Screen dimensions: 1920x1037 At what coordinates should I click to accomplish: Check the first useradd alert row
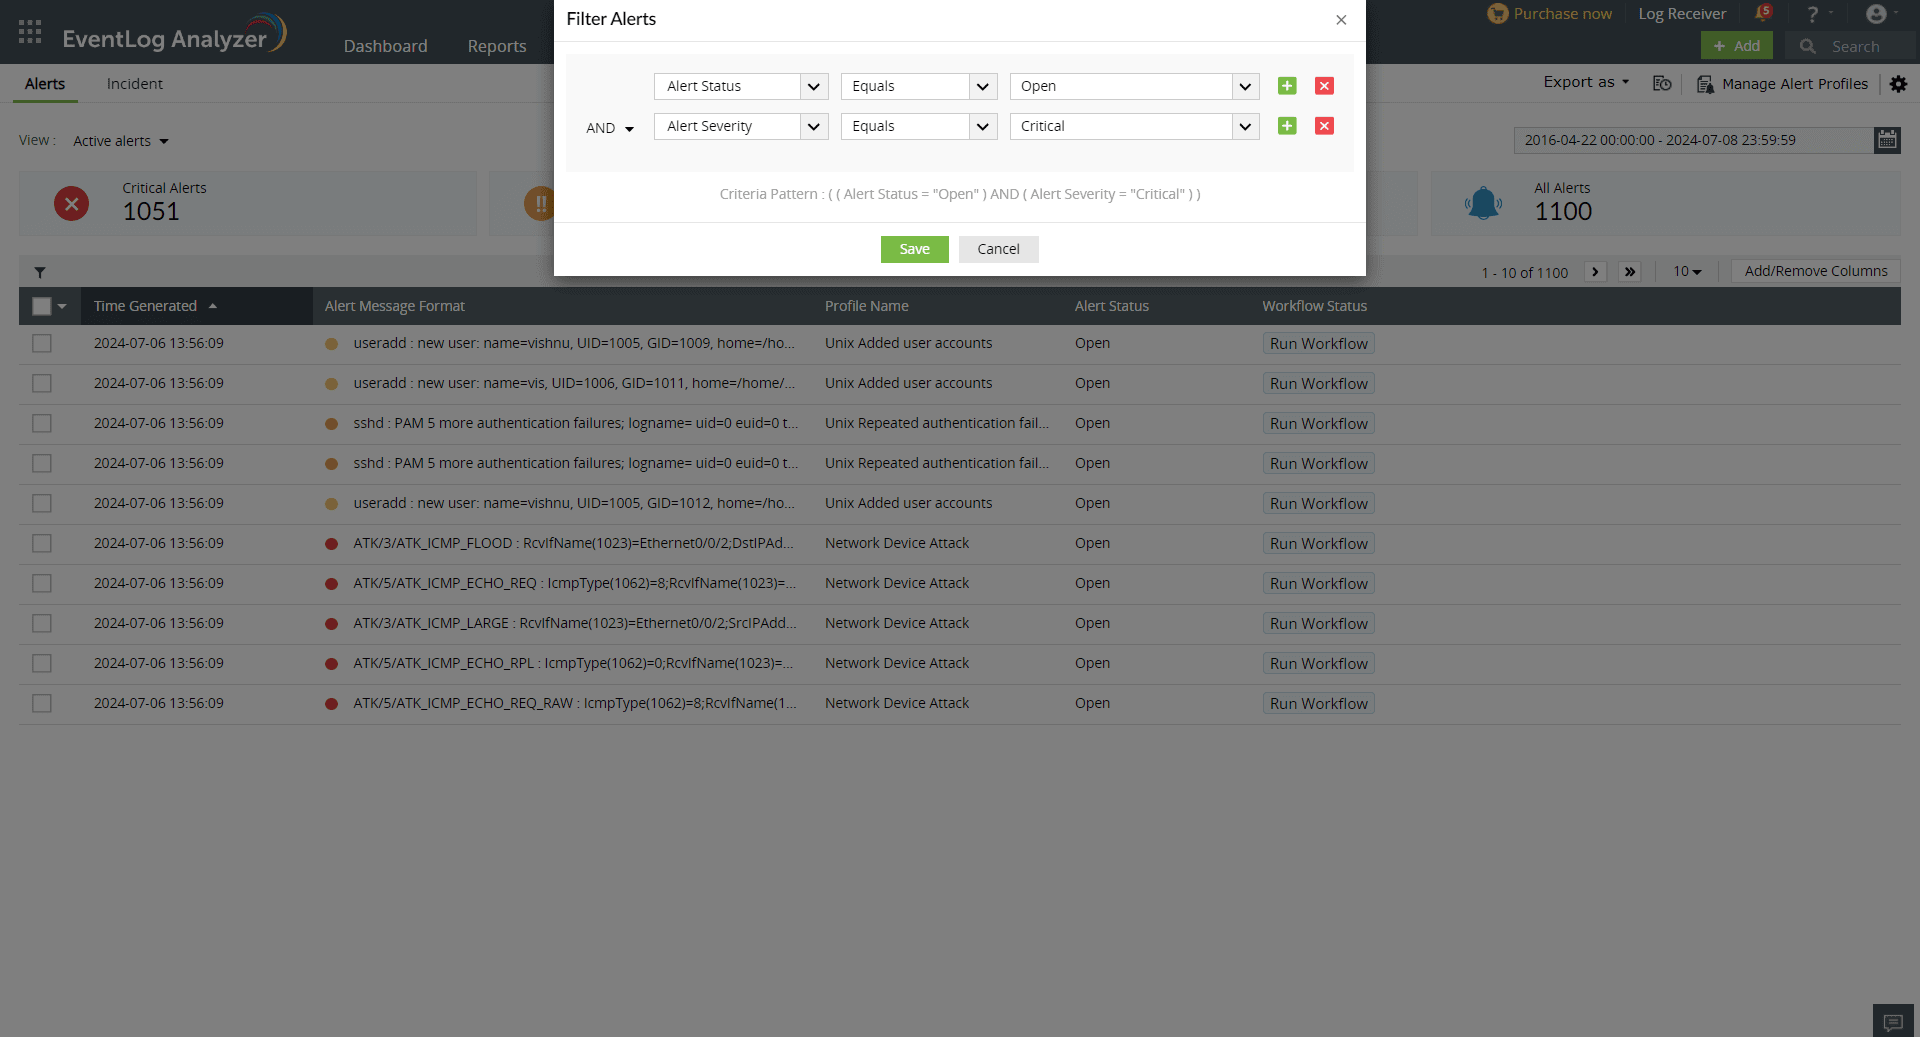(x=41, y=343)
